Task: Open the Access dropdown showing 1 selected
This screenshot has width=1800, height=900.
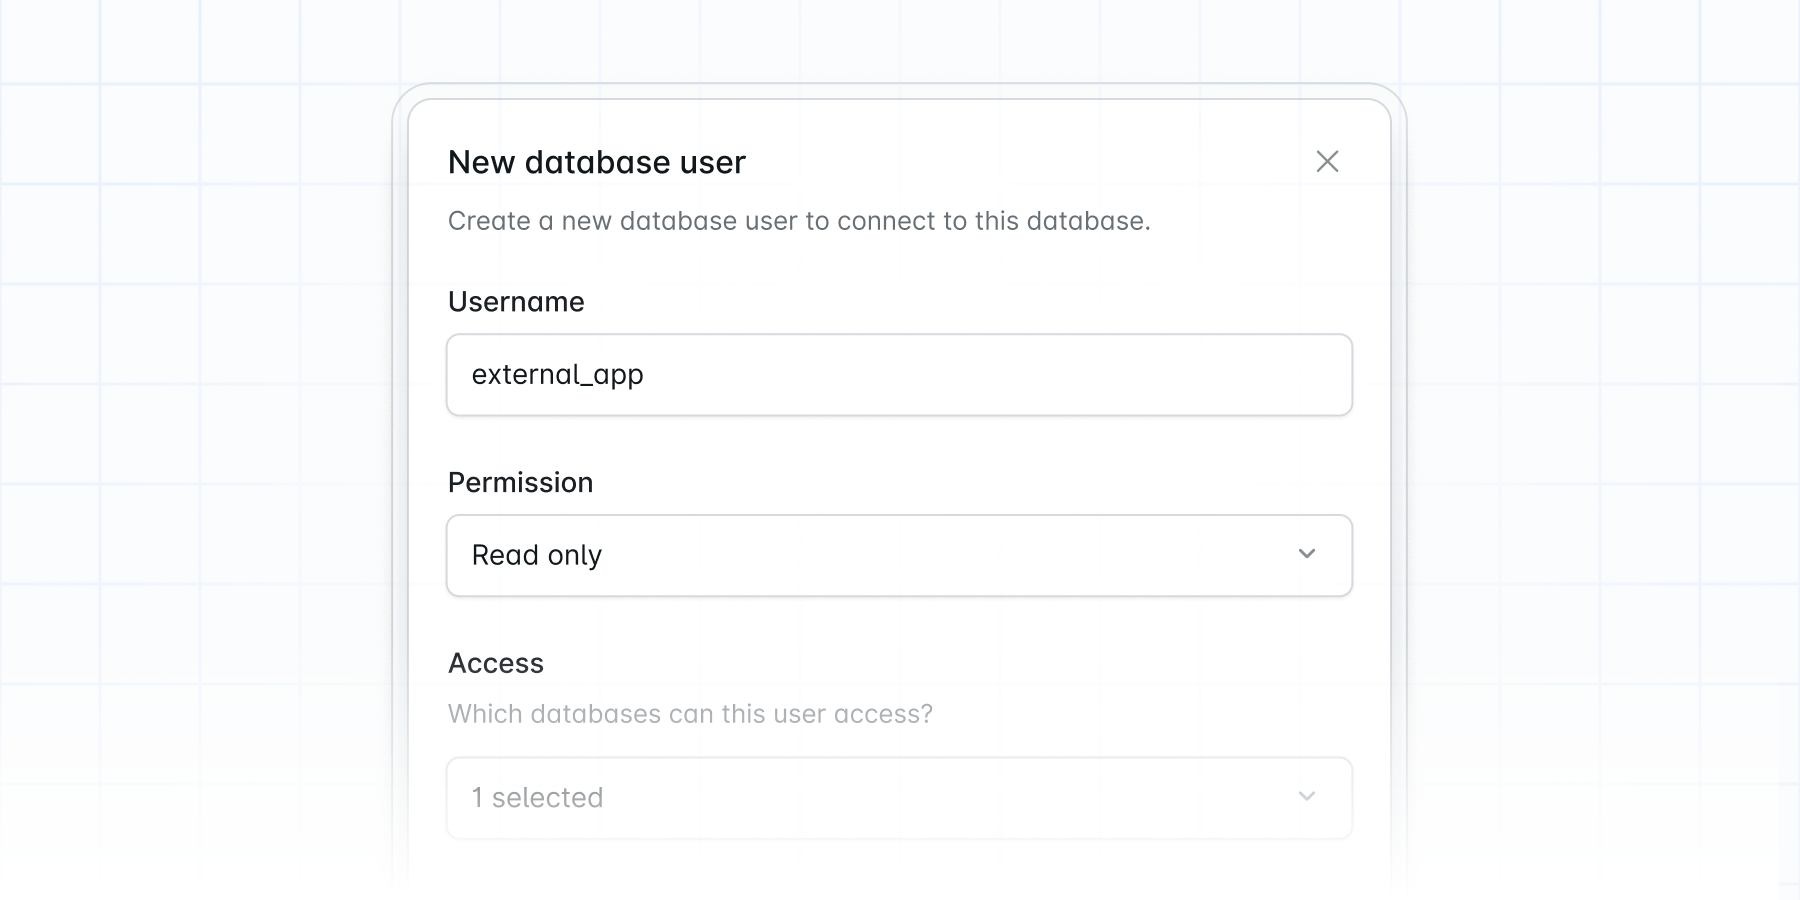Action: pyautogui.click(x=899, y=798)
